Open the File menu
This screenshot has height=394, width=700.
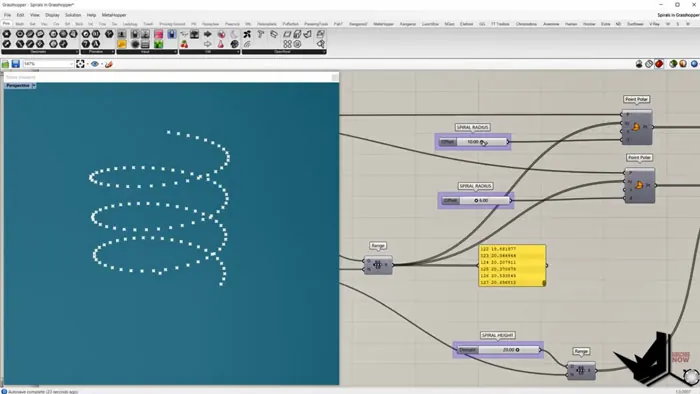(x=8, y=15)
